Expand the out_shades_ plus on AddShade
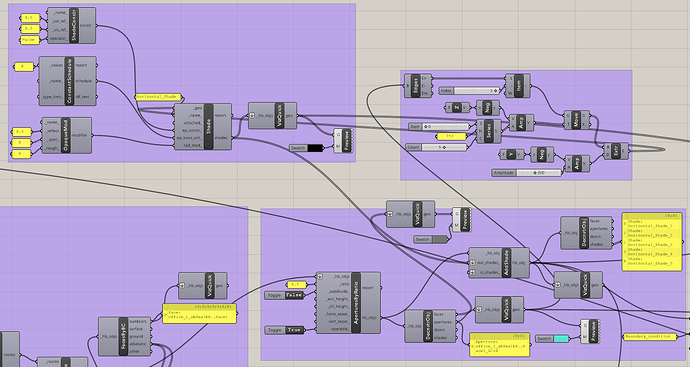 coord(472,263)
